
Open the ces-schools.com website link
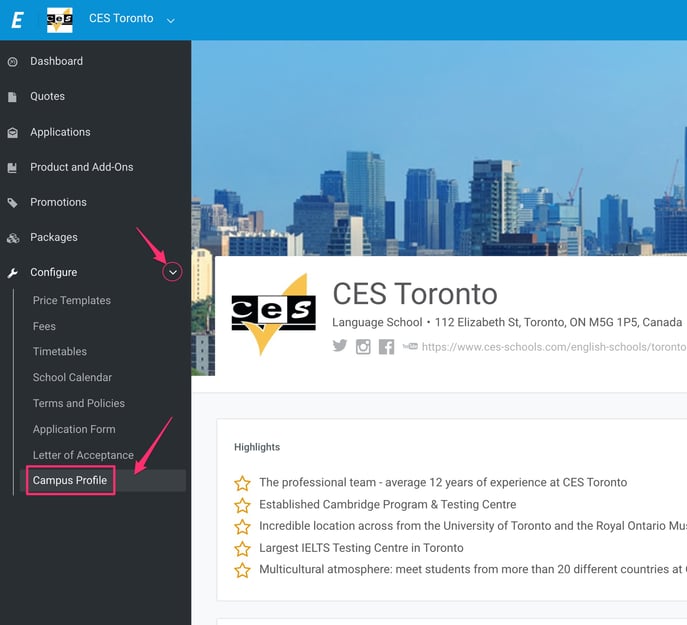554,347
